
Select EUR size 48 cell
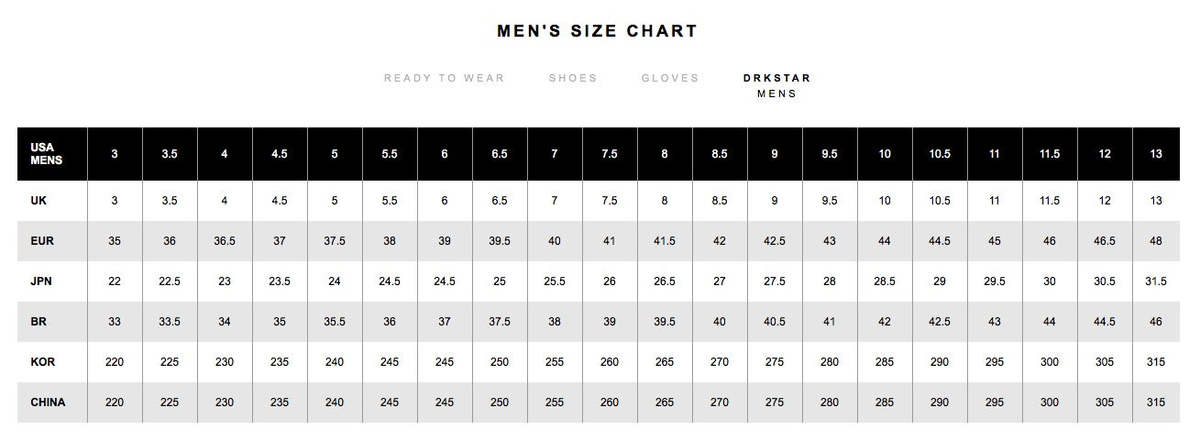point(1156,241)
